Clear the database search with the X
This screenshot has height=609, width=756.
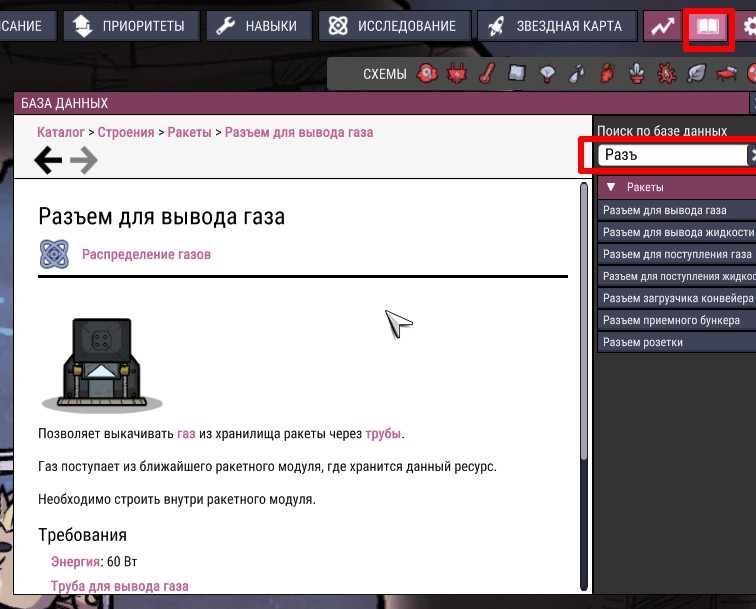[x=752, y=155]
